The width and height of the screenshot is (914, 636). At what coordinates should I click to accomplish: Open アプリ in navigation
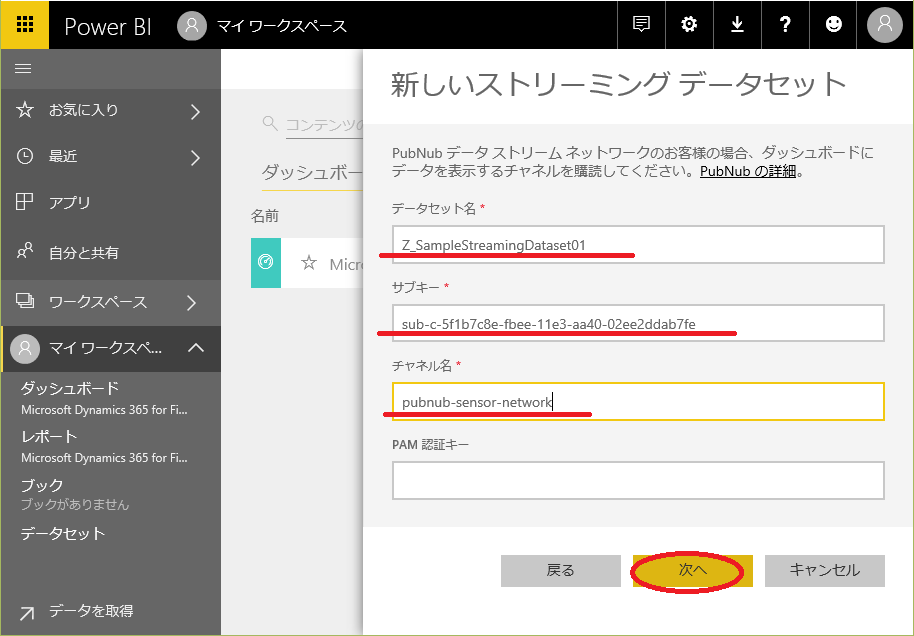pos(70,202)
